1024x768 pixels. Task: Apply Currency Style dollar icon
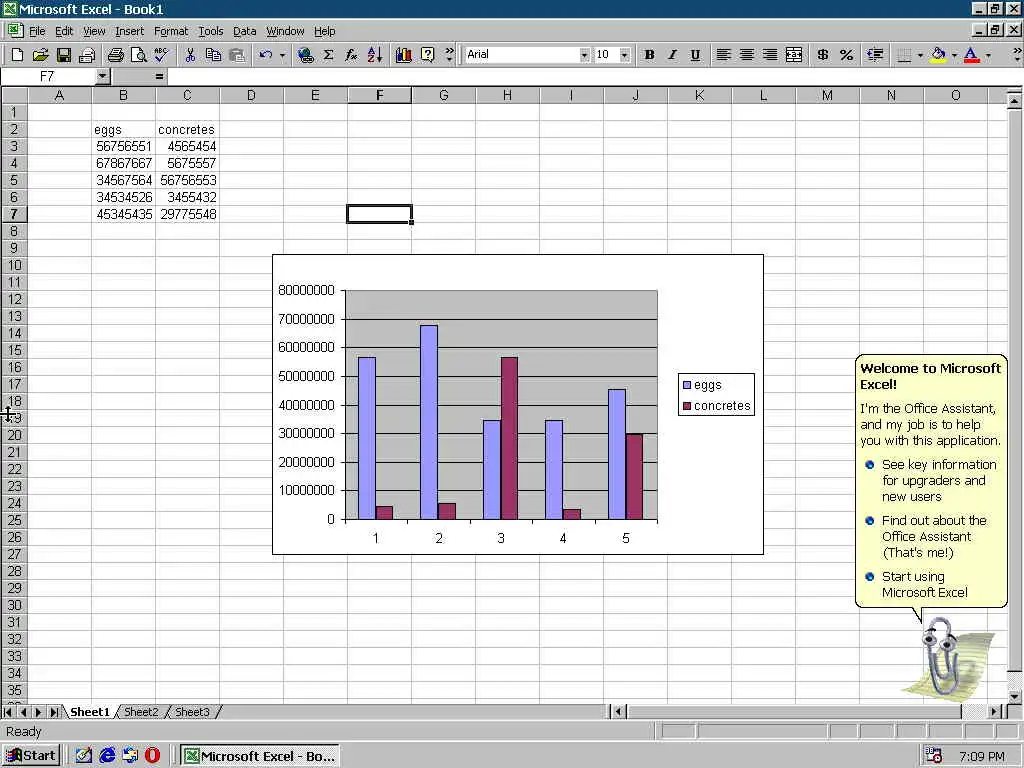point(823,55)
